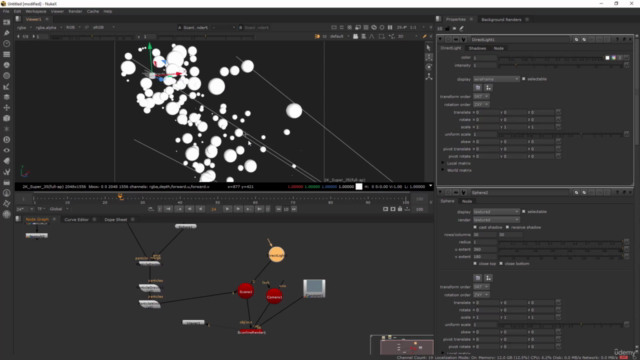Open the Image nodes toolbar icon
This screenshot has width=640, height=360.
click(7, 22)
